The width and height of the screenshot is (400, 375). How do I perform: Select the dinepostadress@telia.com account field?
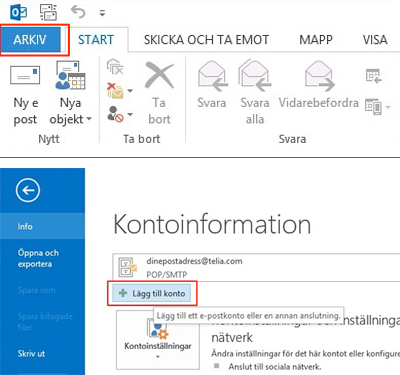(256, 267)
